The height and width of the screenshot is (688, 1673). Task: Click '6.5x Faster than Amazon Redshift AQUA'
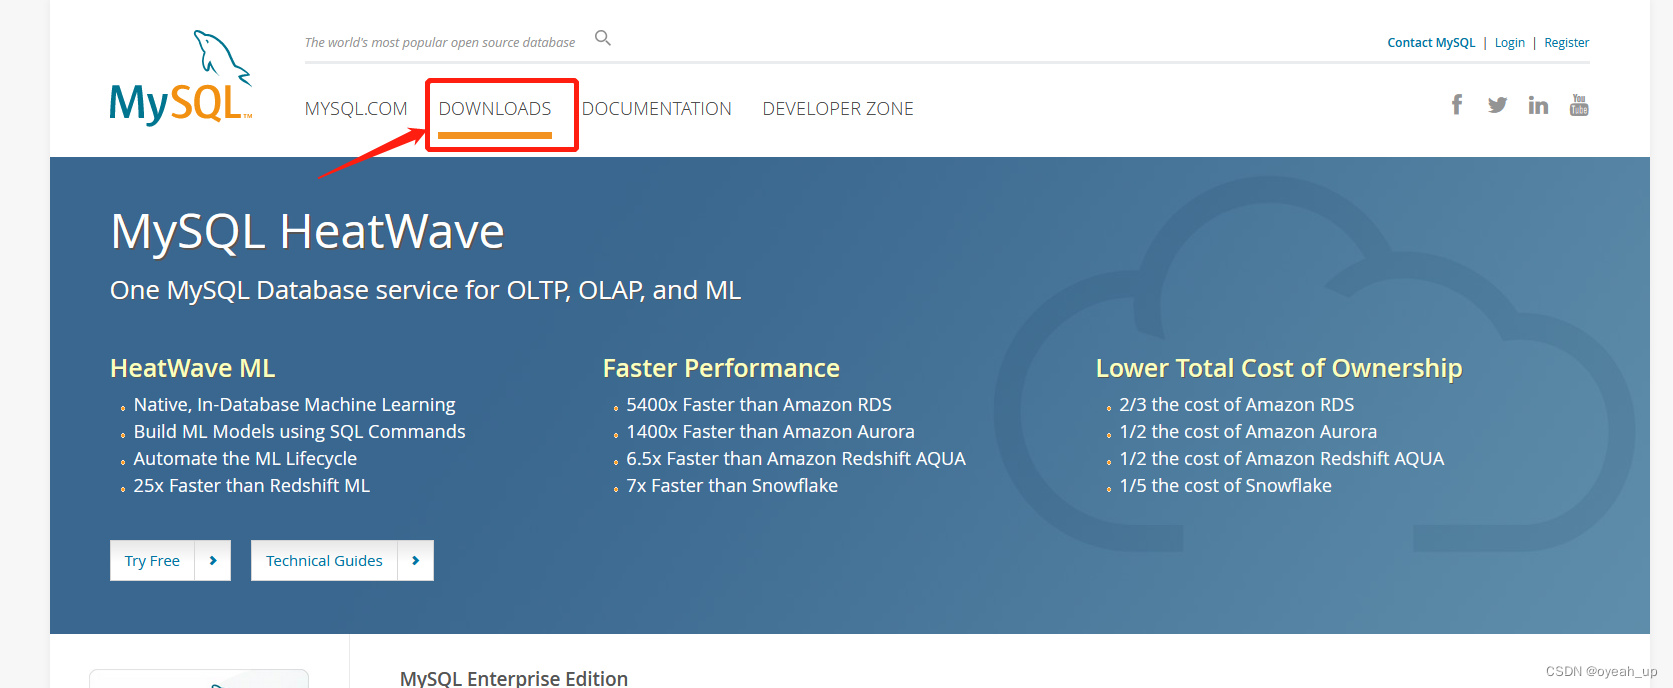pos(796,459)
